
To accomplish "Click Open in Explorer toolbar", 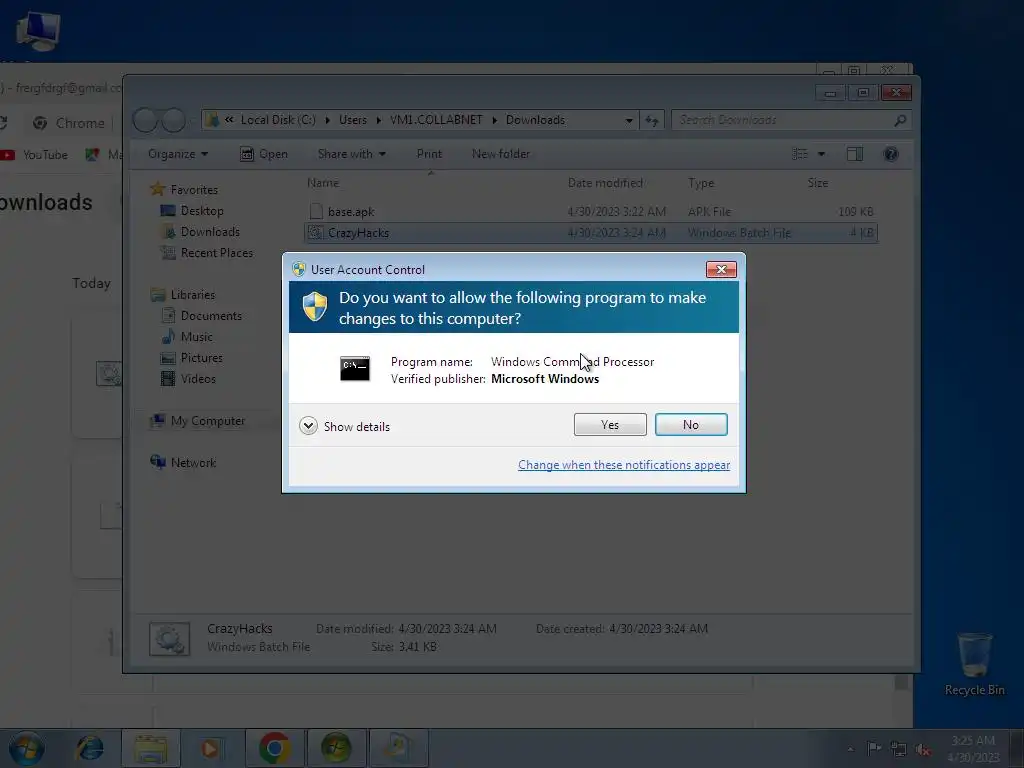I will click(x=264, y=154).
